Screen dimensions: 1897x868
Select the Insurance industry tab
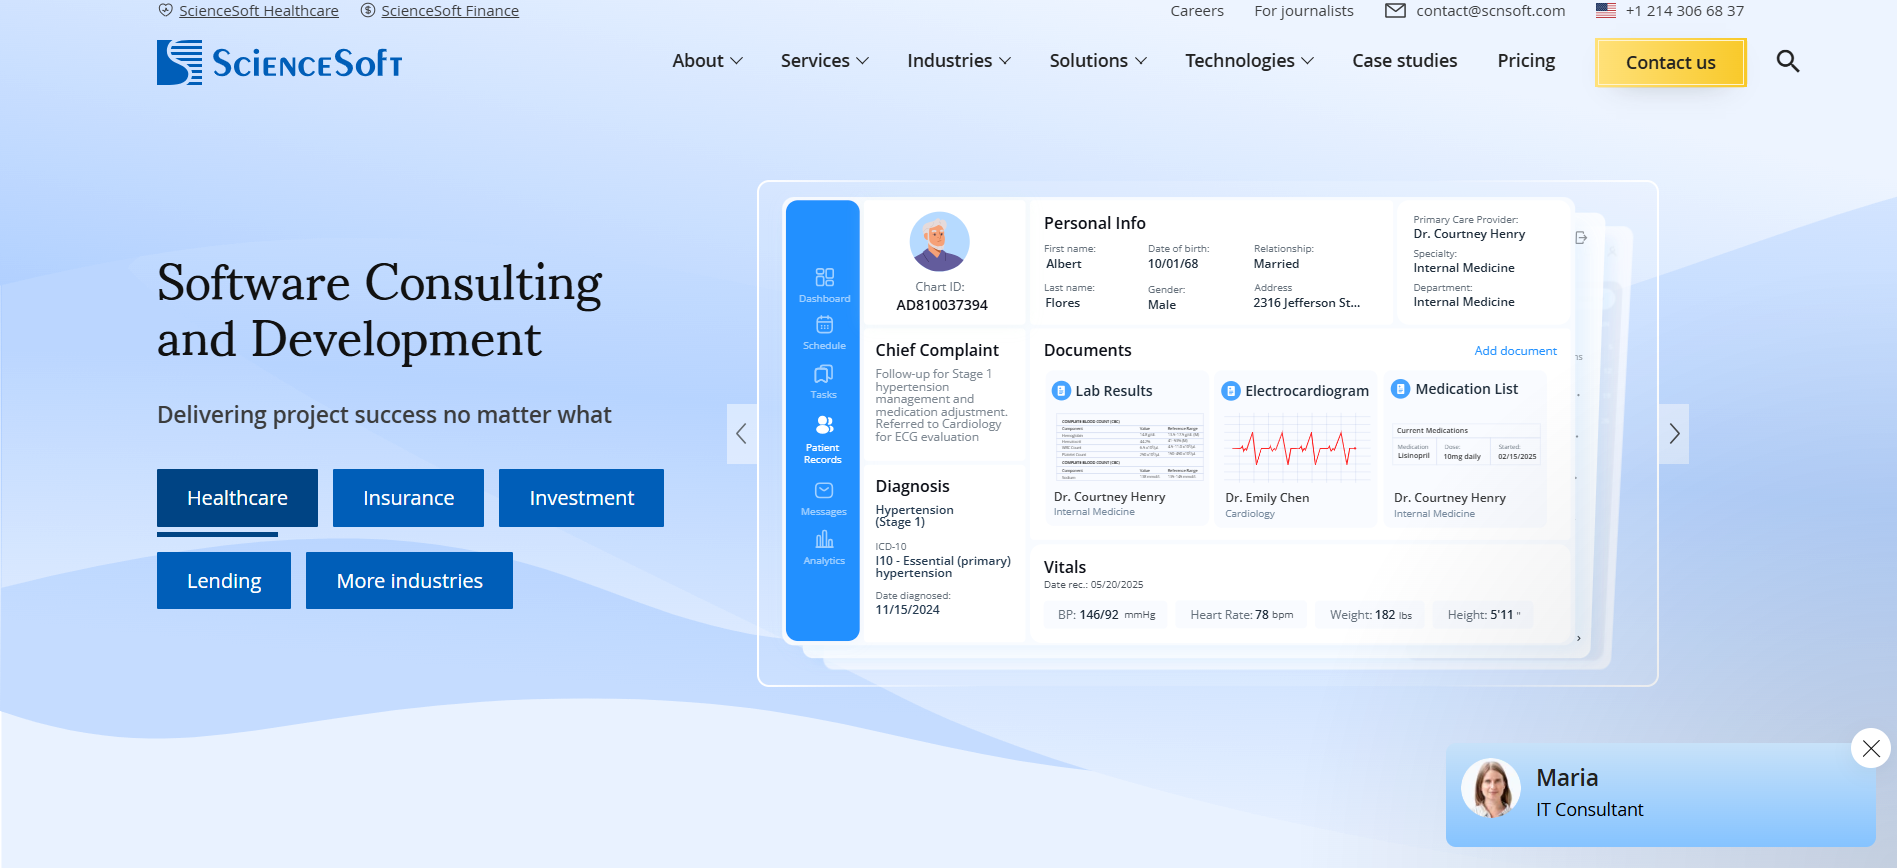408,498
